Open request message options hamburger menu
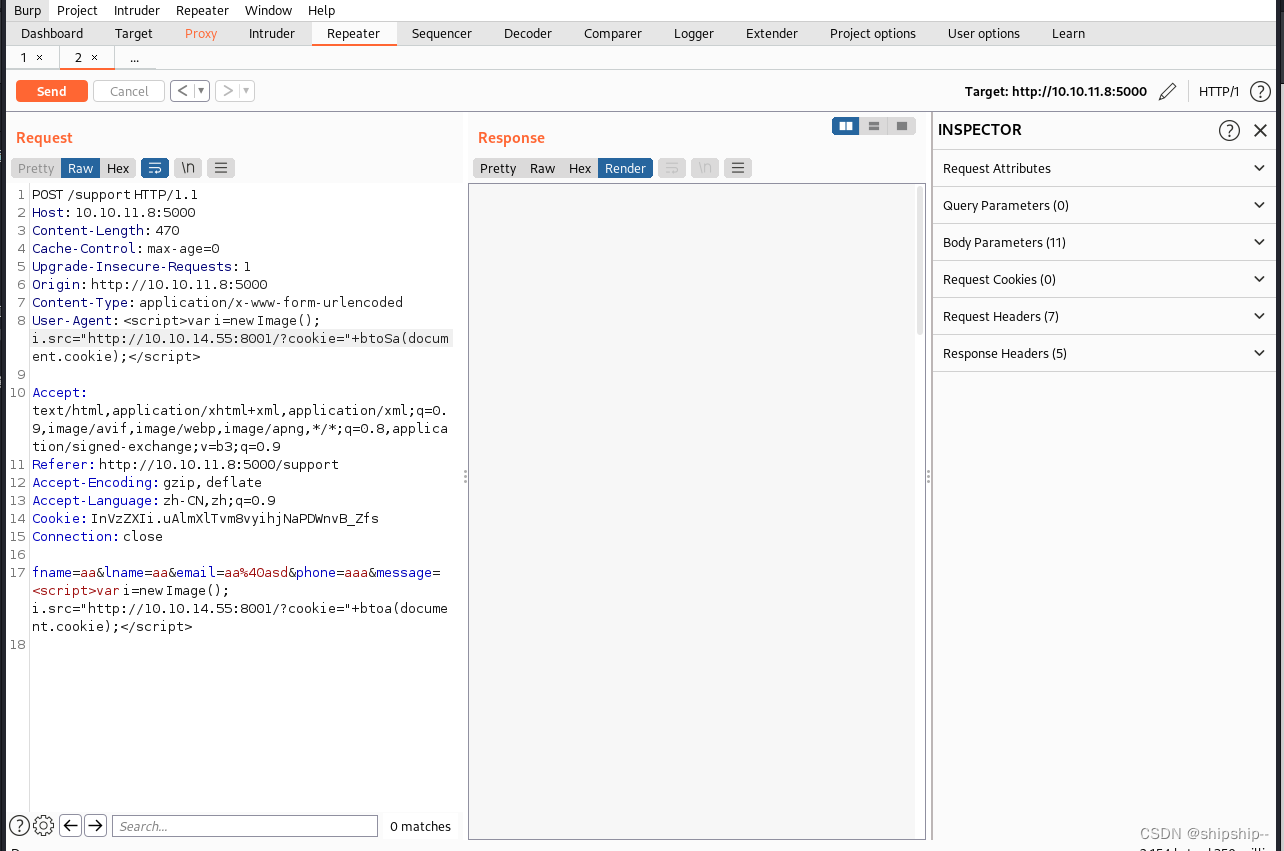This screenshot has width=1284, height=851. coord(221,168)
